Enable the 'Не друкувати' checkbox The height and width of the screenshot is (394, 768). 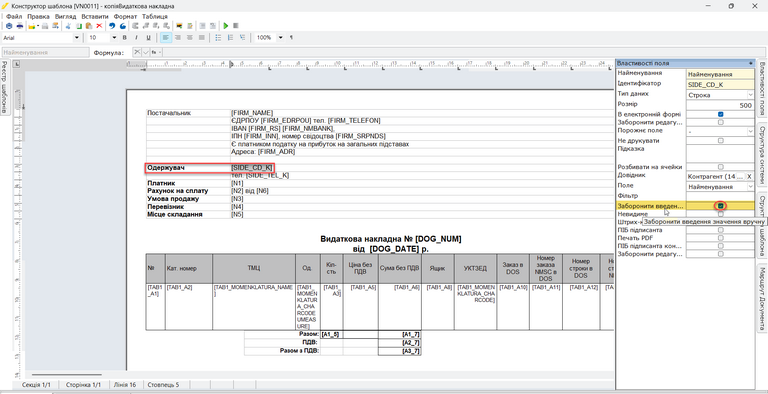click(x=720, y=140)
